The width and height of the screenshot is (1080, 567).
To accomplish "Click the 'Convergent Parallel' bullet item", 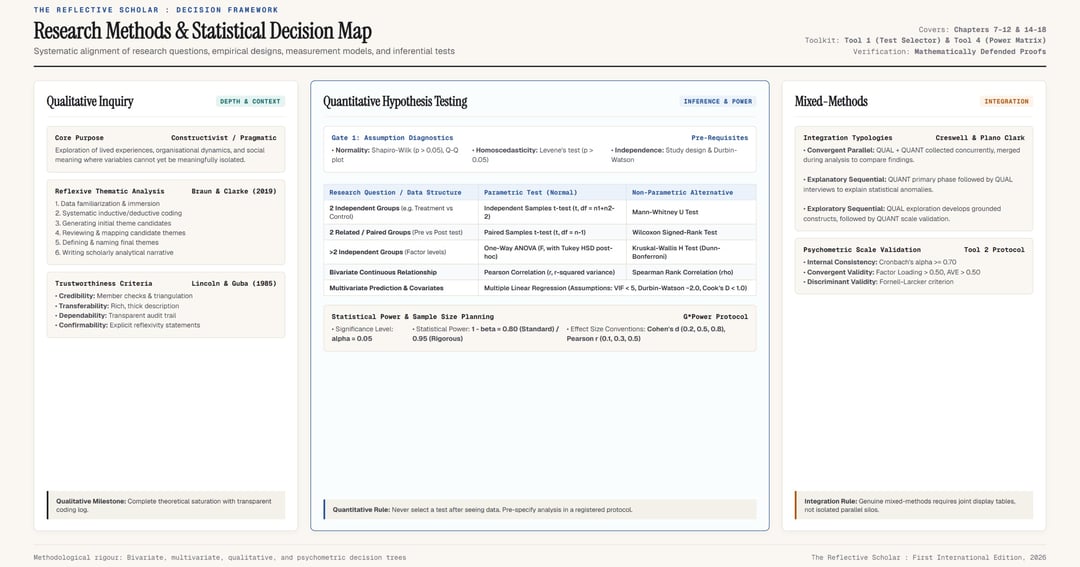I will tap(912, 155).
